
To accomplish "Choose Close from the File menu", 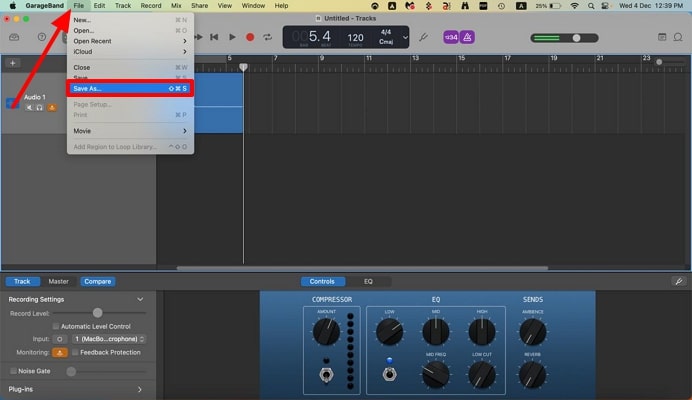I will click(x=130, y=68).
